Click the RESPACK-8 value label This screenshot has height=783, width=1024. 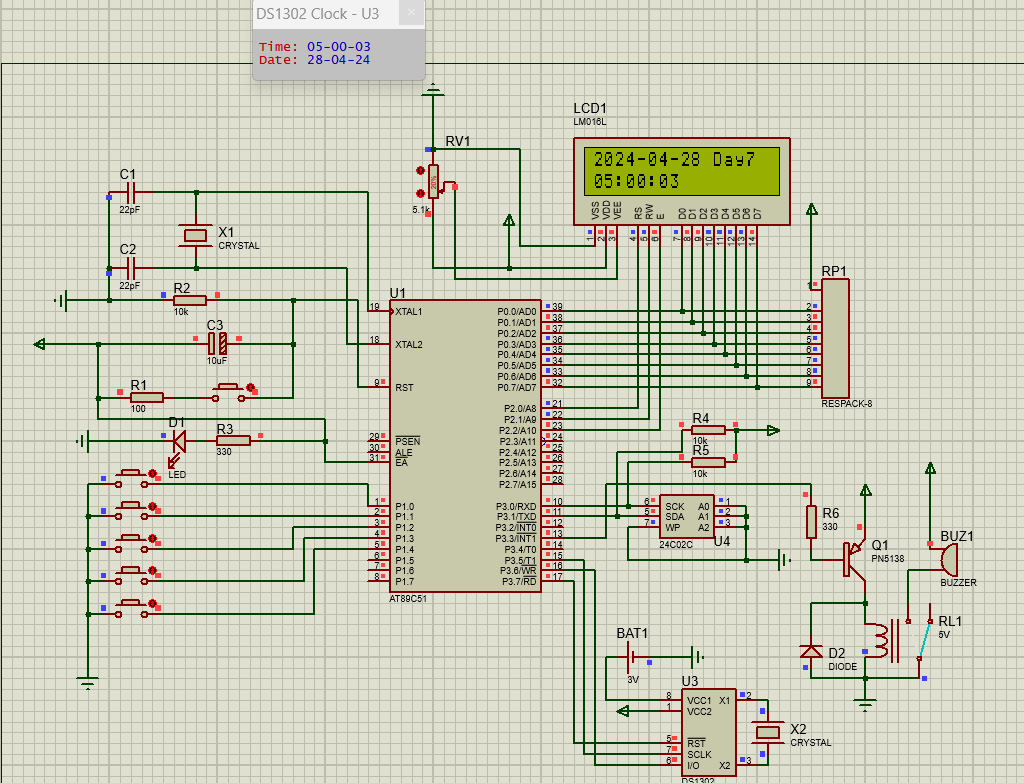pos(847,404)
